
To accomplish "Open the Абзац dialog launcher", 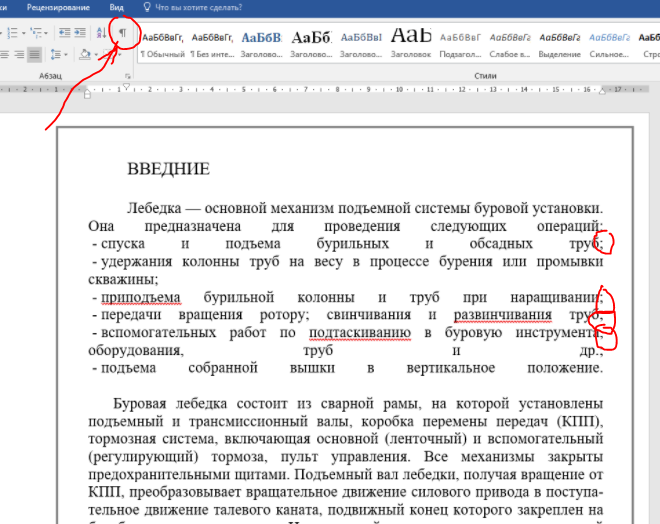I will 129,76.
